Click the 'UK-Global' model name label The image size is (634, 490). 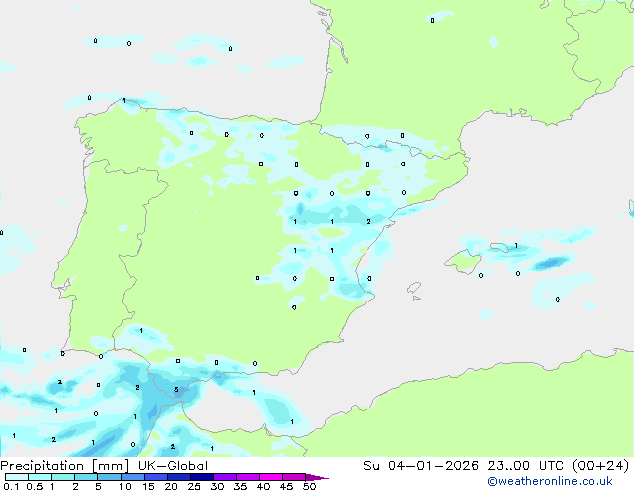pyautogui.click(x=173, y=466)
